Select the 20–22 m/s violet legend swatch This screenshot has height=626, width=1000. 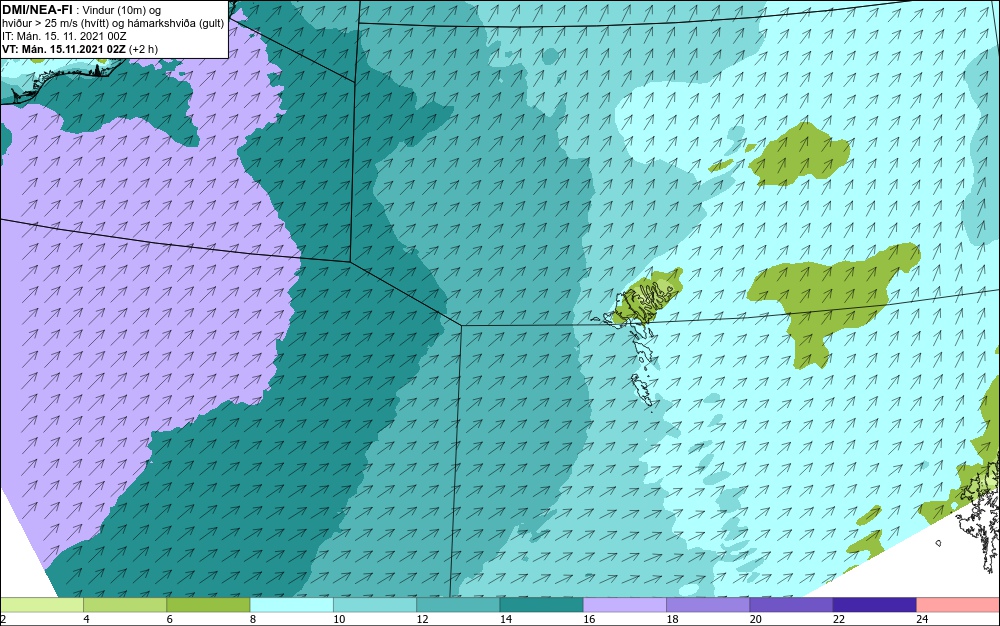coord(791,604)
